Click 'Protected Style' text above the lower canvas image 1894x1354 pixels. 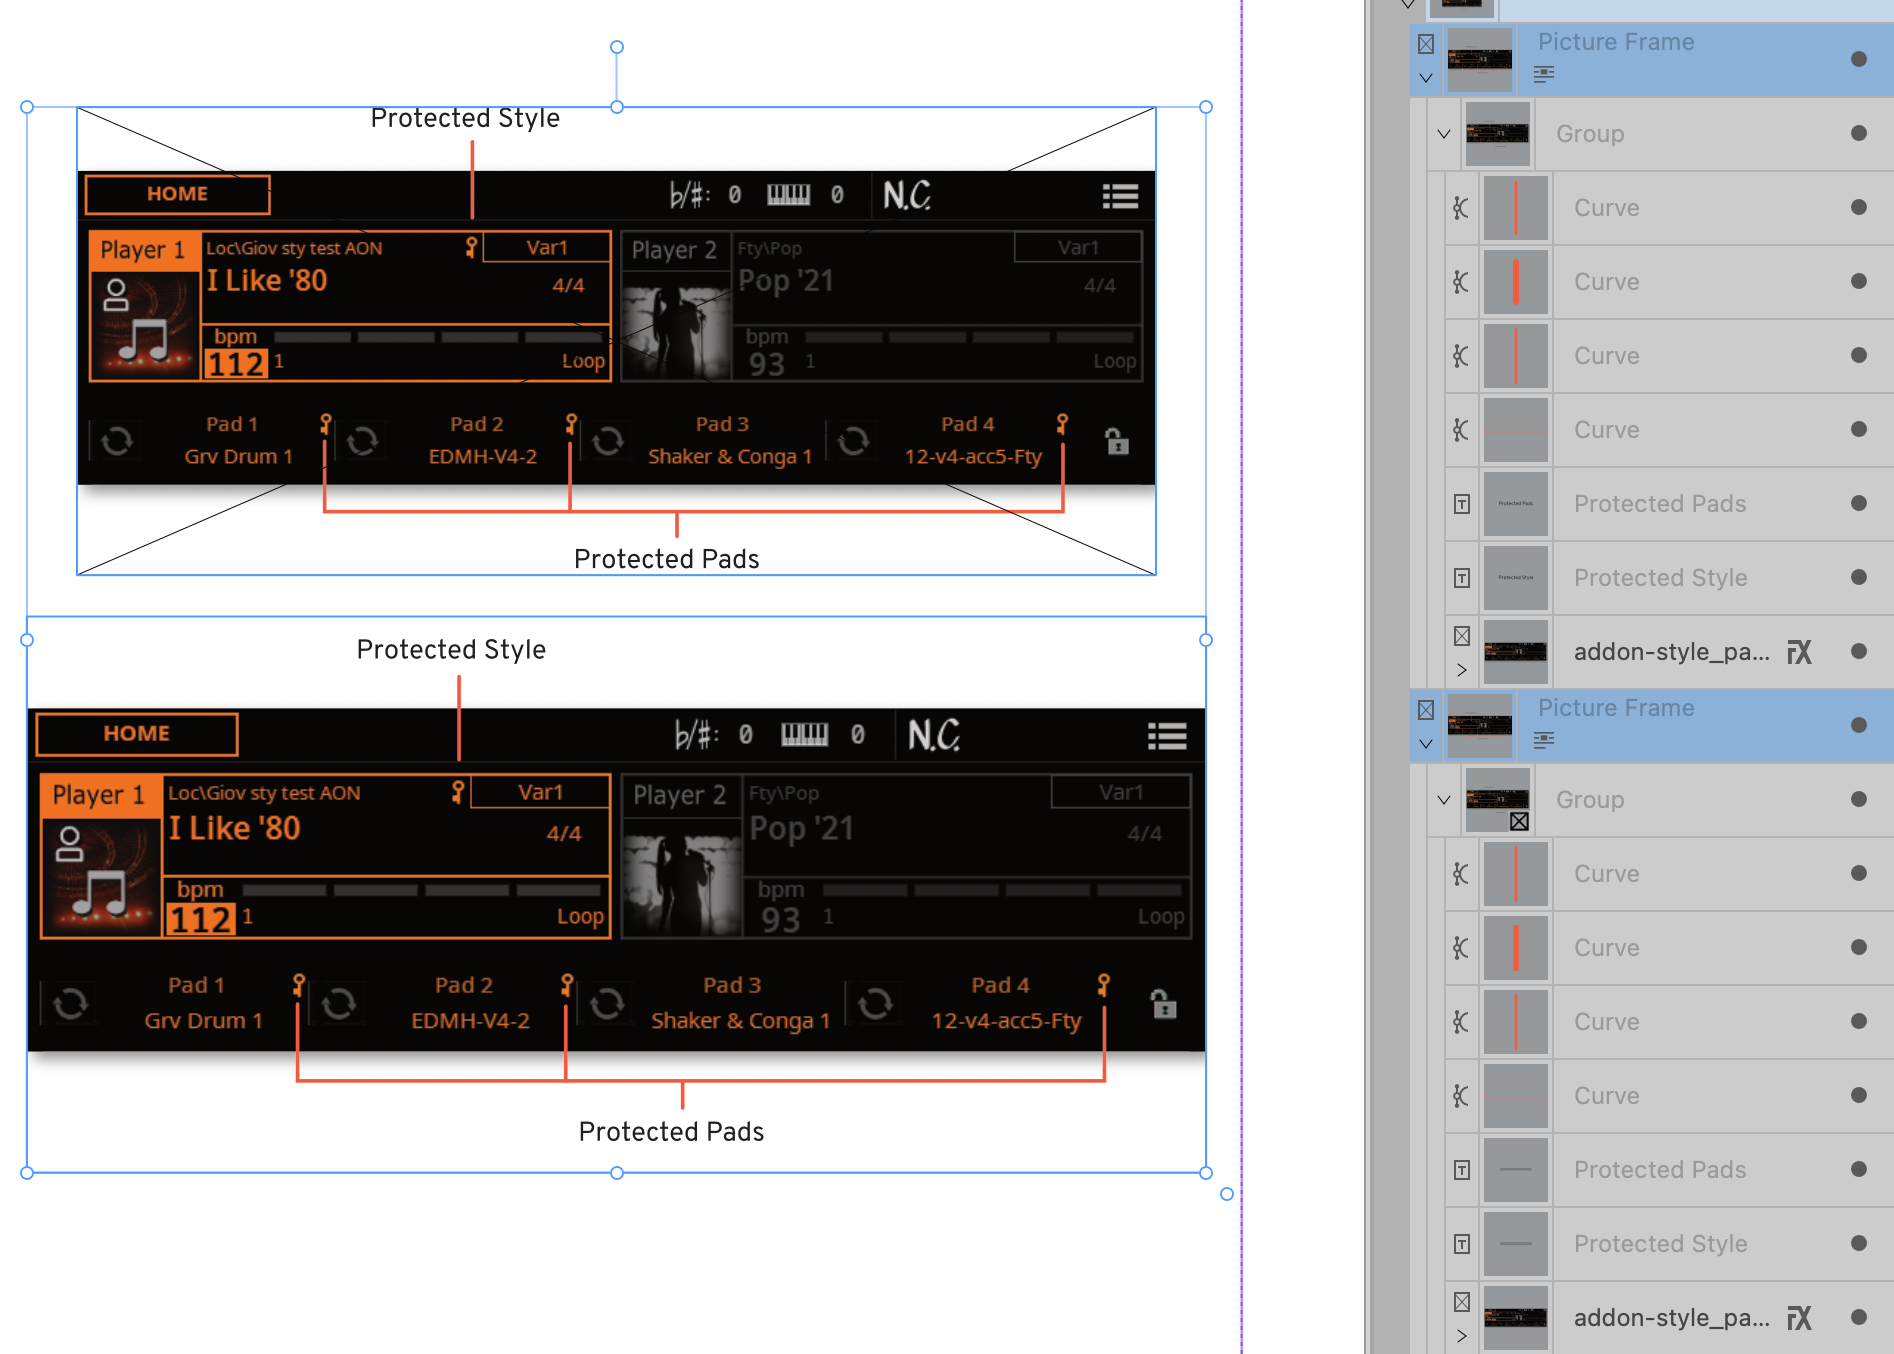tap(451, 650)
